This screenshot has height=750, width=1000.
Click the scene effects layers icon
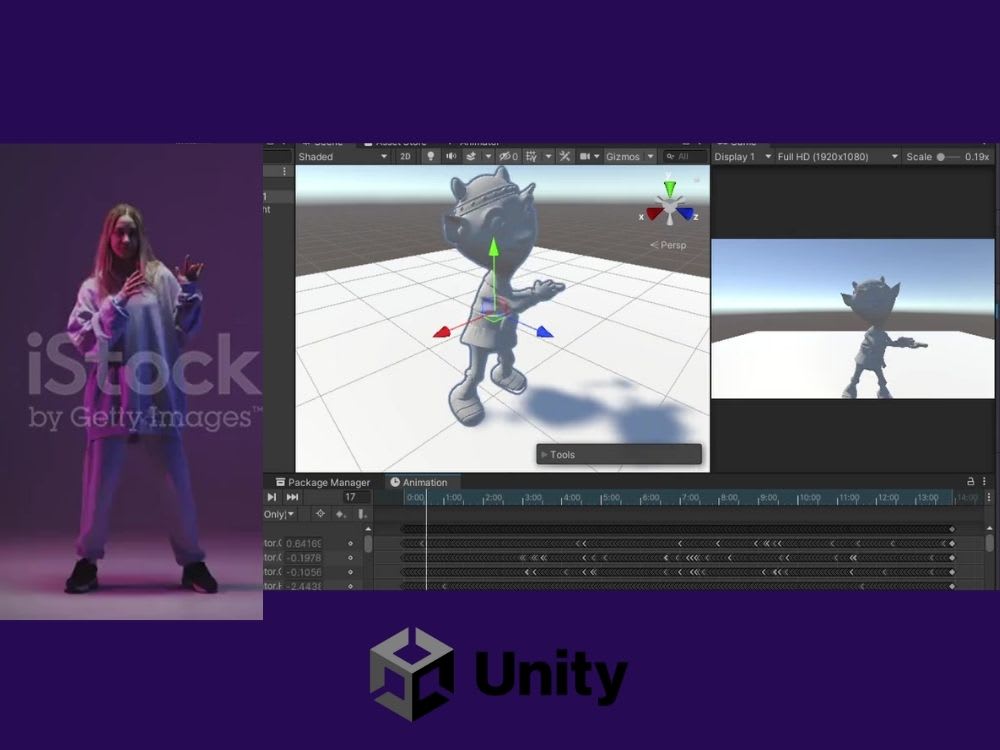tap(471, 156)
